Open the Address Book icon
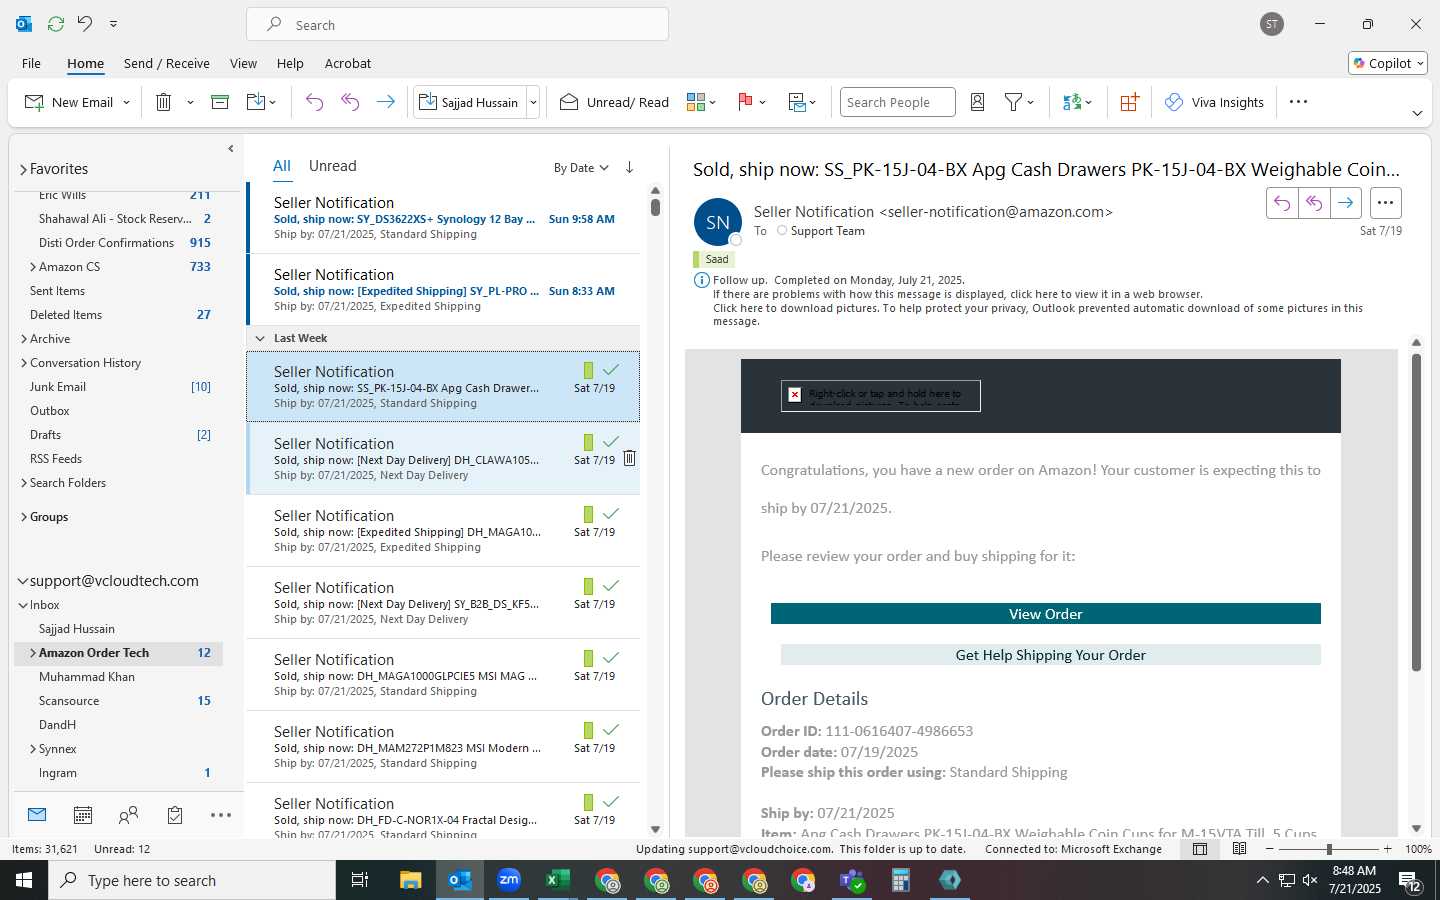Image resolution: width=1440 pixels, height=900 pixels. [978, 102]
